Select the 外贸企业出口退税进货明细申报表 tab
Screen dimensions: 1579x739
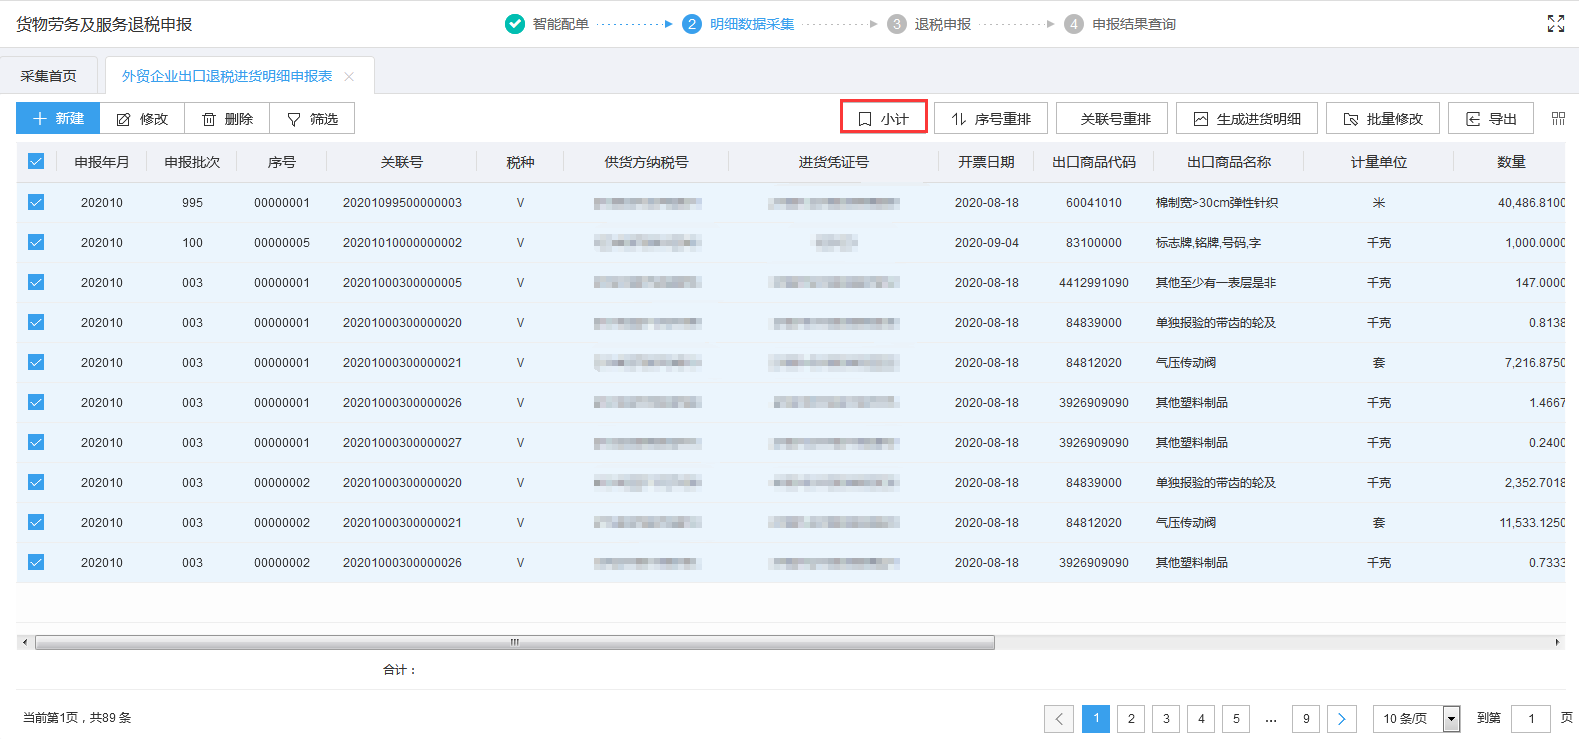tap(227, 76)
